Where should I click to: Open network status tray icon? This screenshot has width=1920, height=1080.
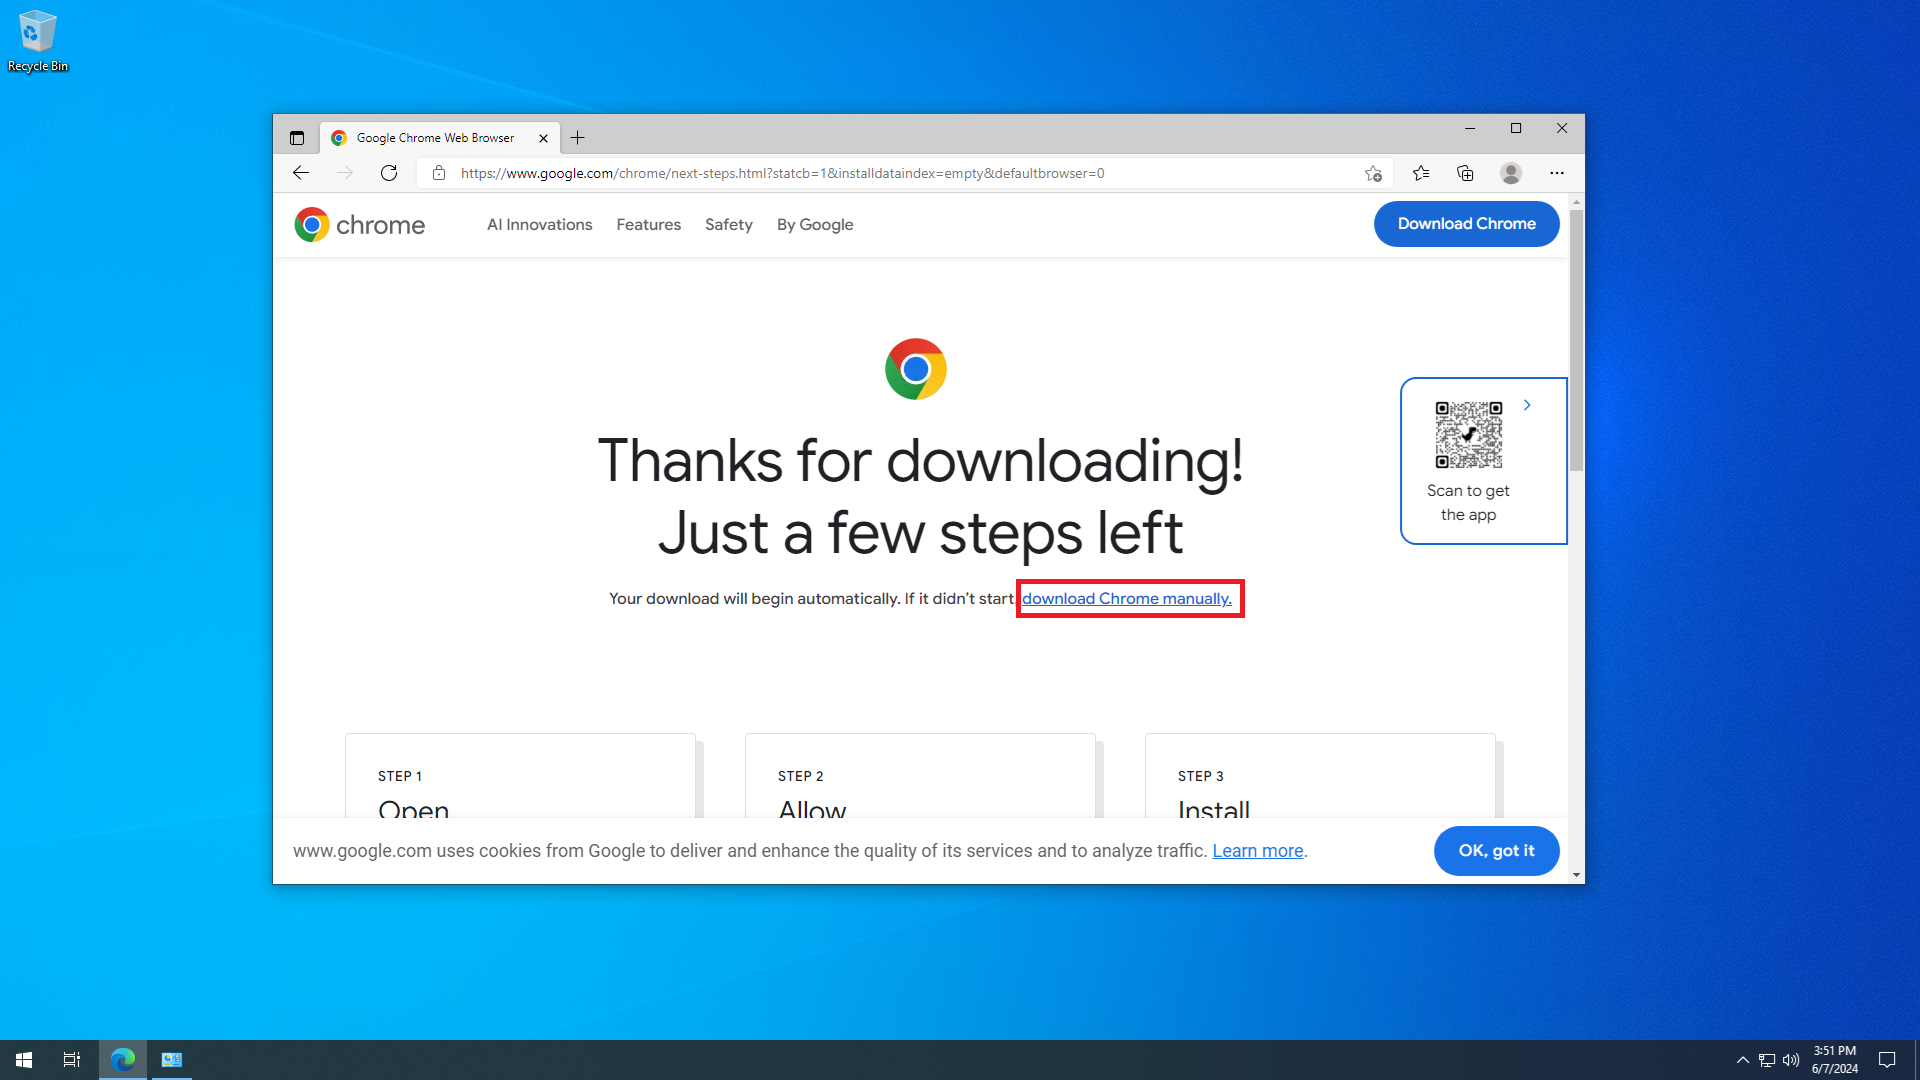1767,1060
